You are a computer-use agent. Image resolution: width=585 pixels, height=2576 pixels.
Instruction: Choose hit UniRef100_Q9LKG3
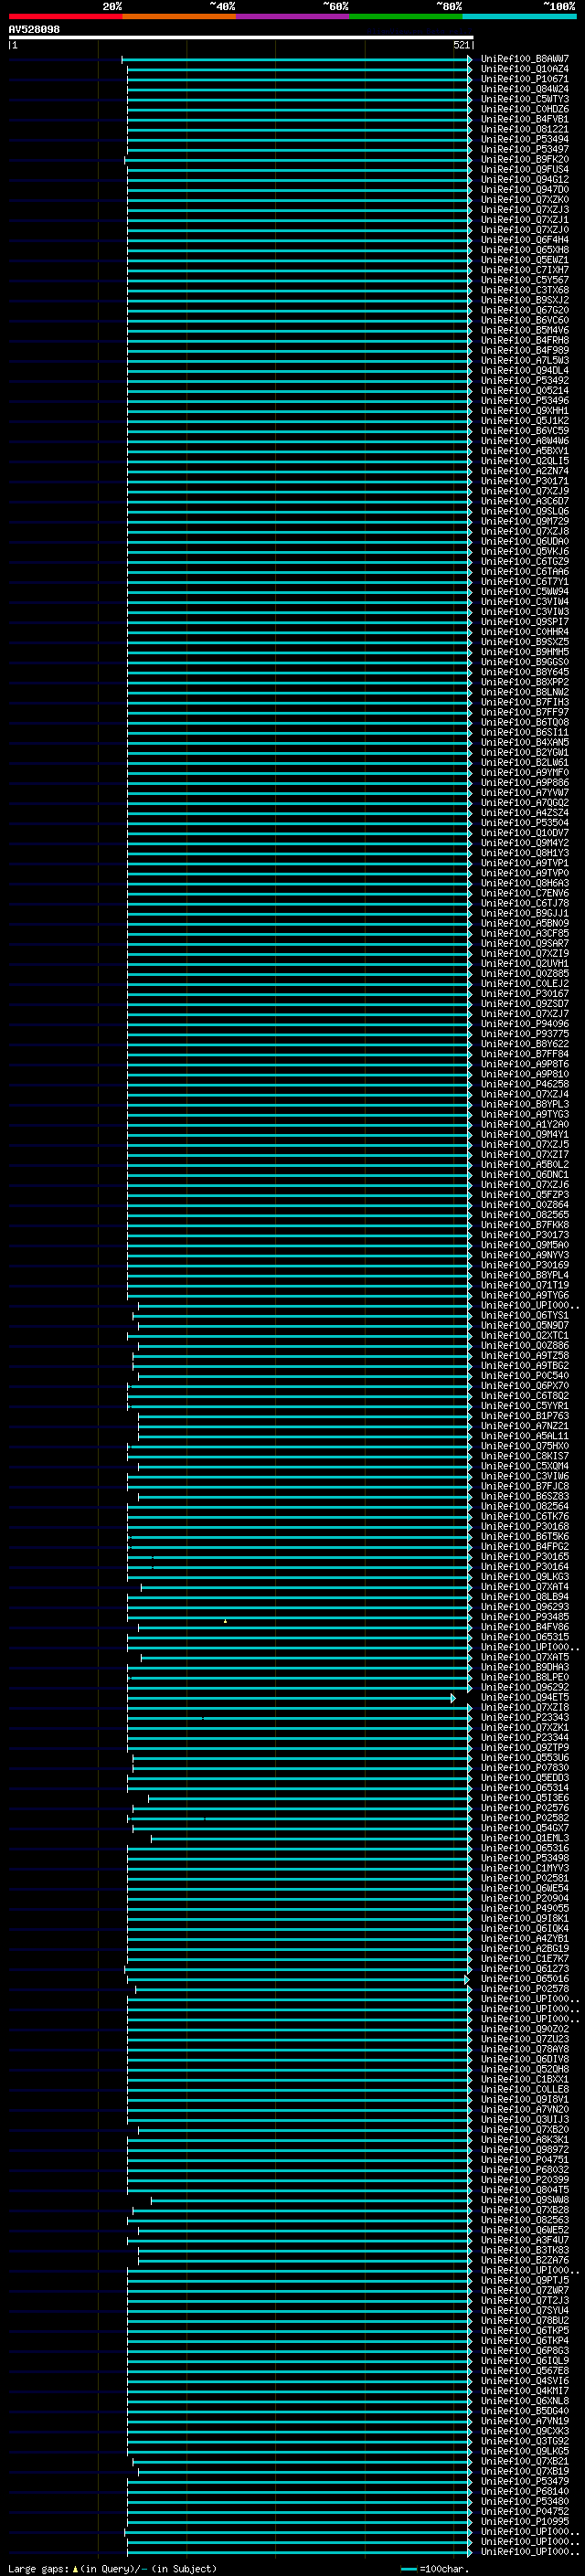tap(524, 1576)
